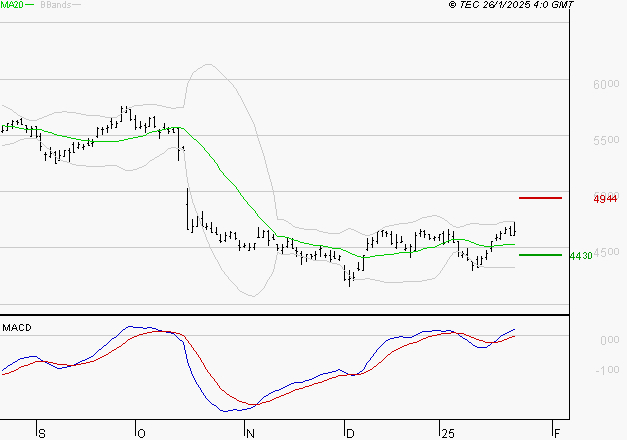Viewport: 627px width, 440px height.
Task: Click the TEC copyright timestamp text
Action: click(511, 5)
